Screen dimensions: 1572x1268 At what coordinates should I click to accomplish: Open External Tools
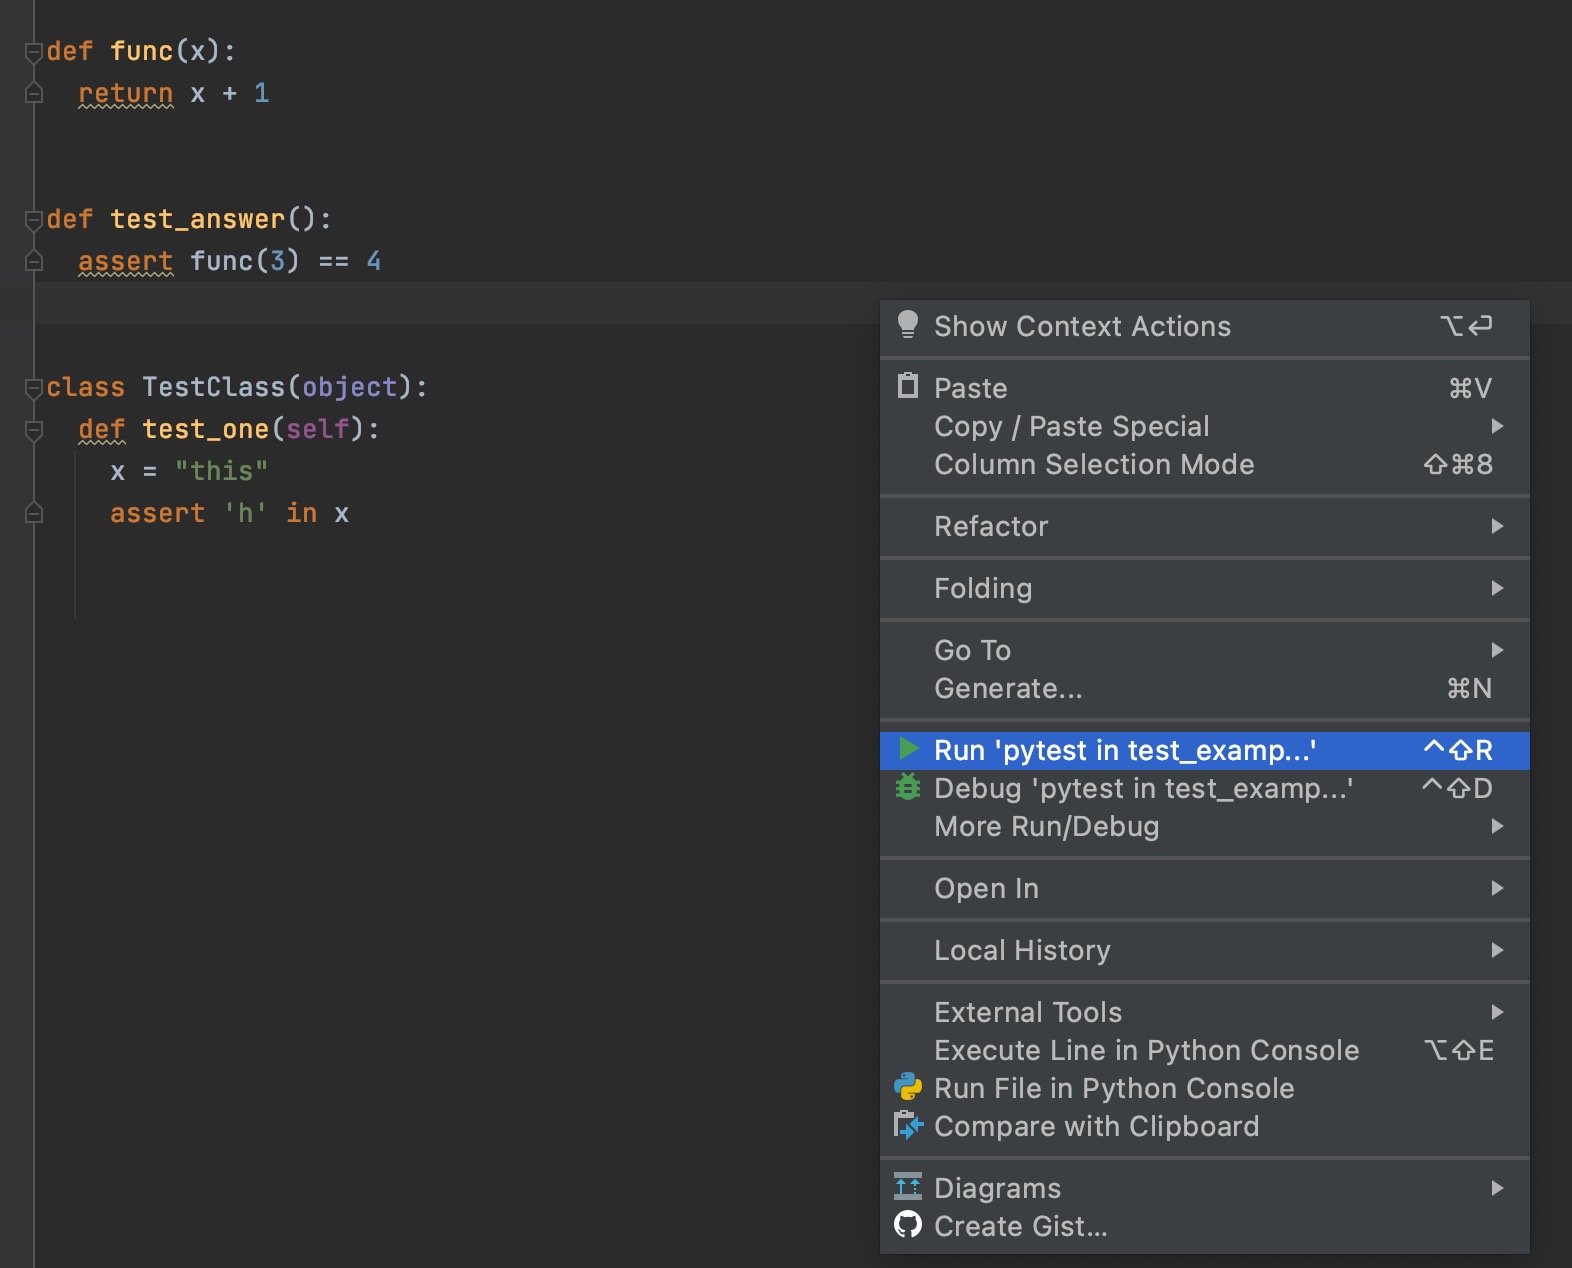click(x=1205, y=1012)
